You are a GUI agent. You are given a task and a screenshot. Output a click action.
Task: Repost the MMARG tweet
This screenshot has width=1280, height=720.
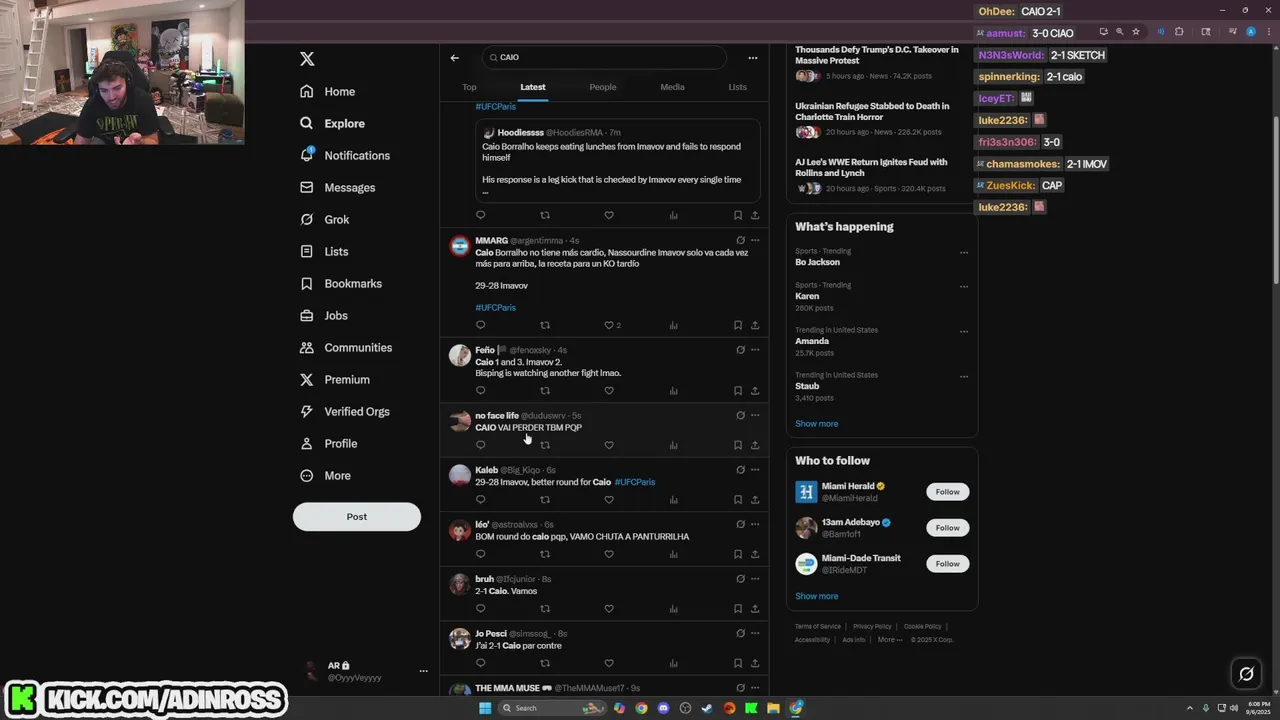[x=545, y=325]
